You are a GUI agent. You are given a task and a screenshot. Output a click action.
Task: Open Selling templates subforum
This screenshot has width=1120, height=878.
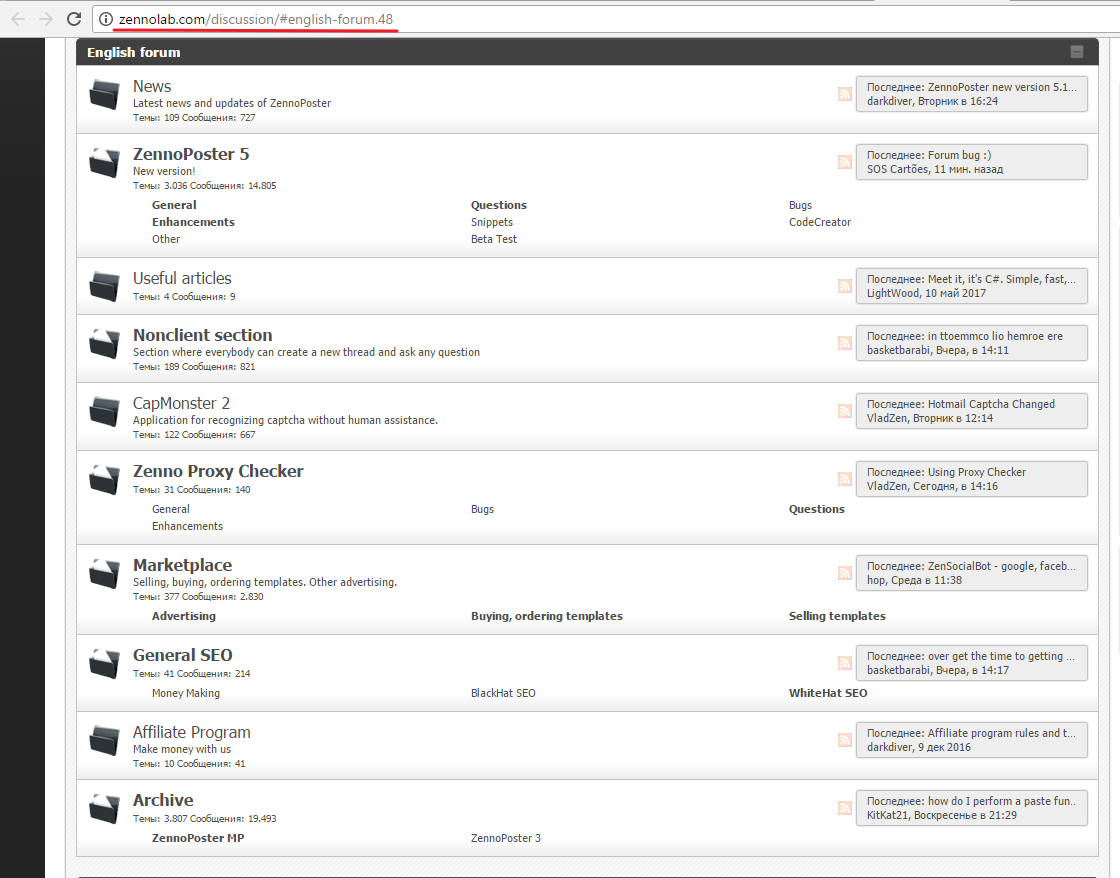coord(837,616)
